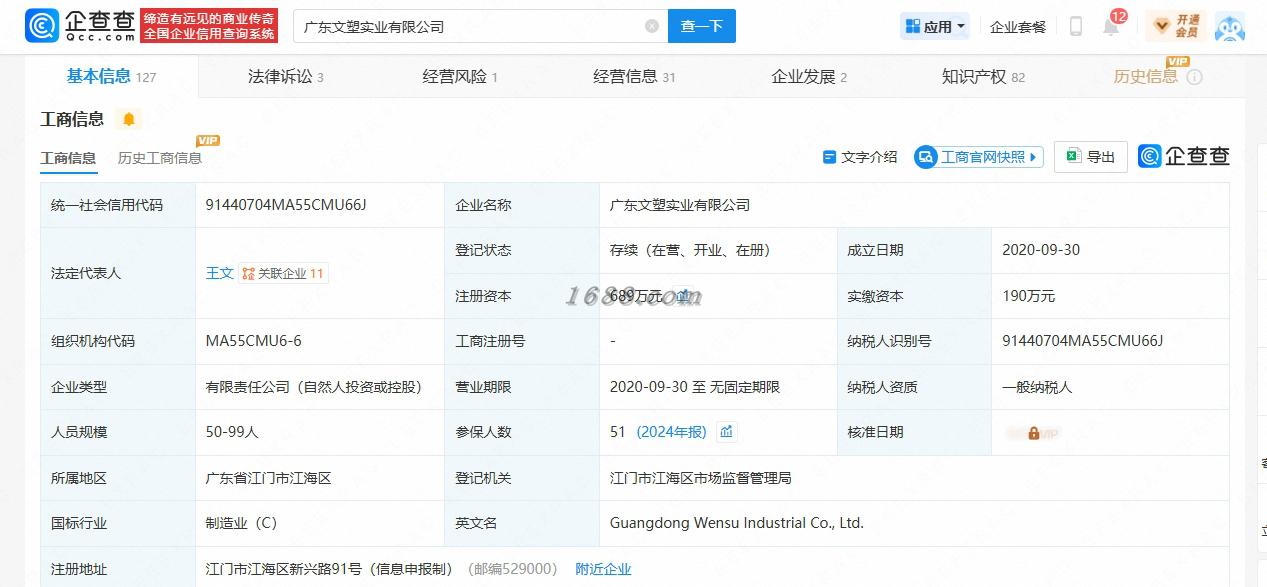Open notifications bell with 12 badge
This screenshot has height=587, width=1267.
pos(1112,25)
